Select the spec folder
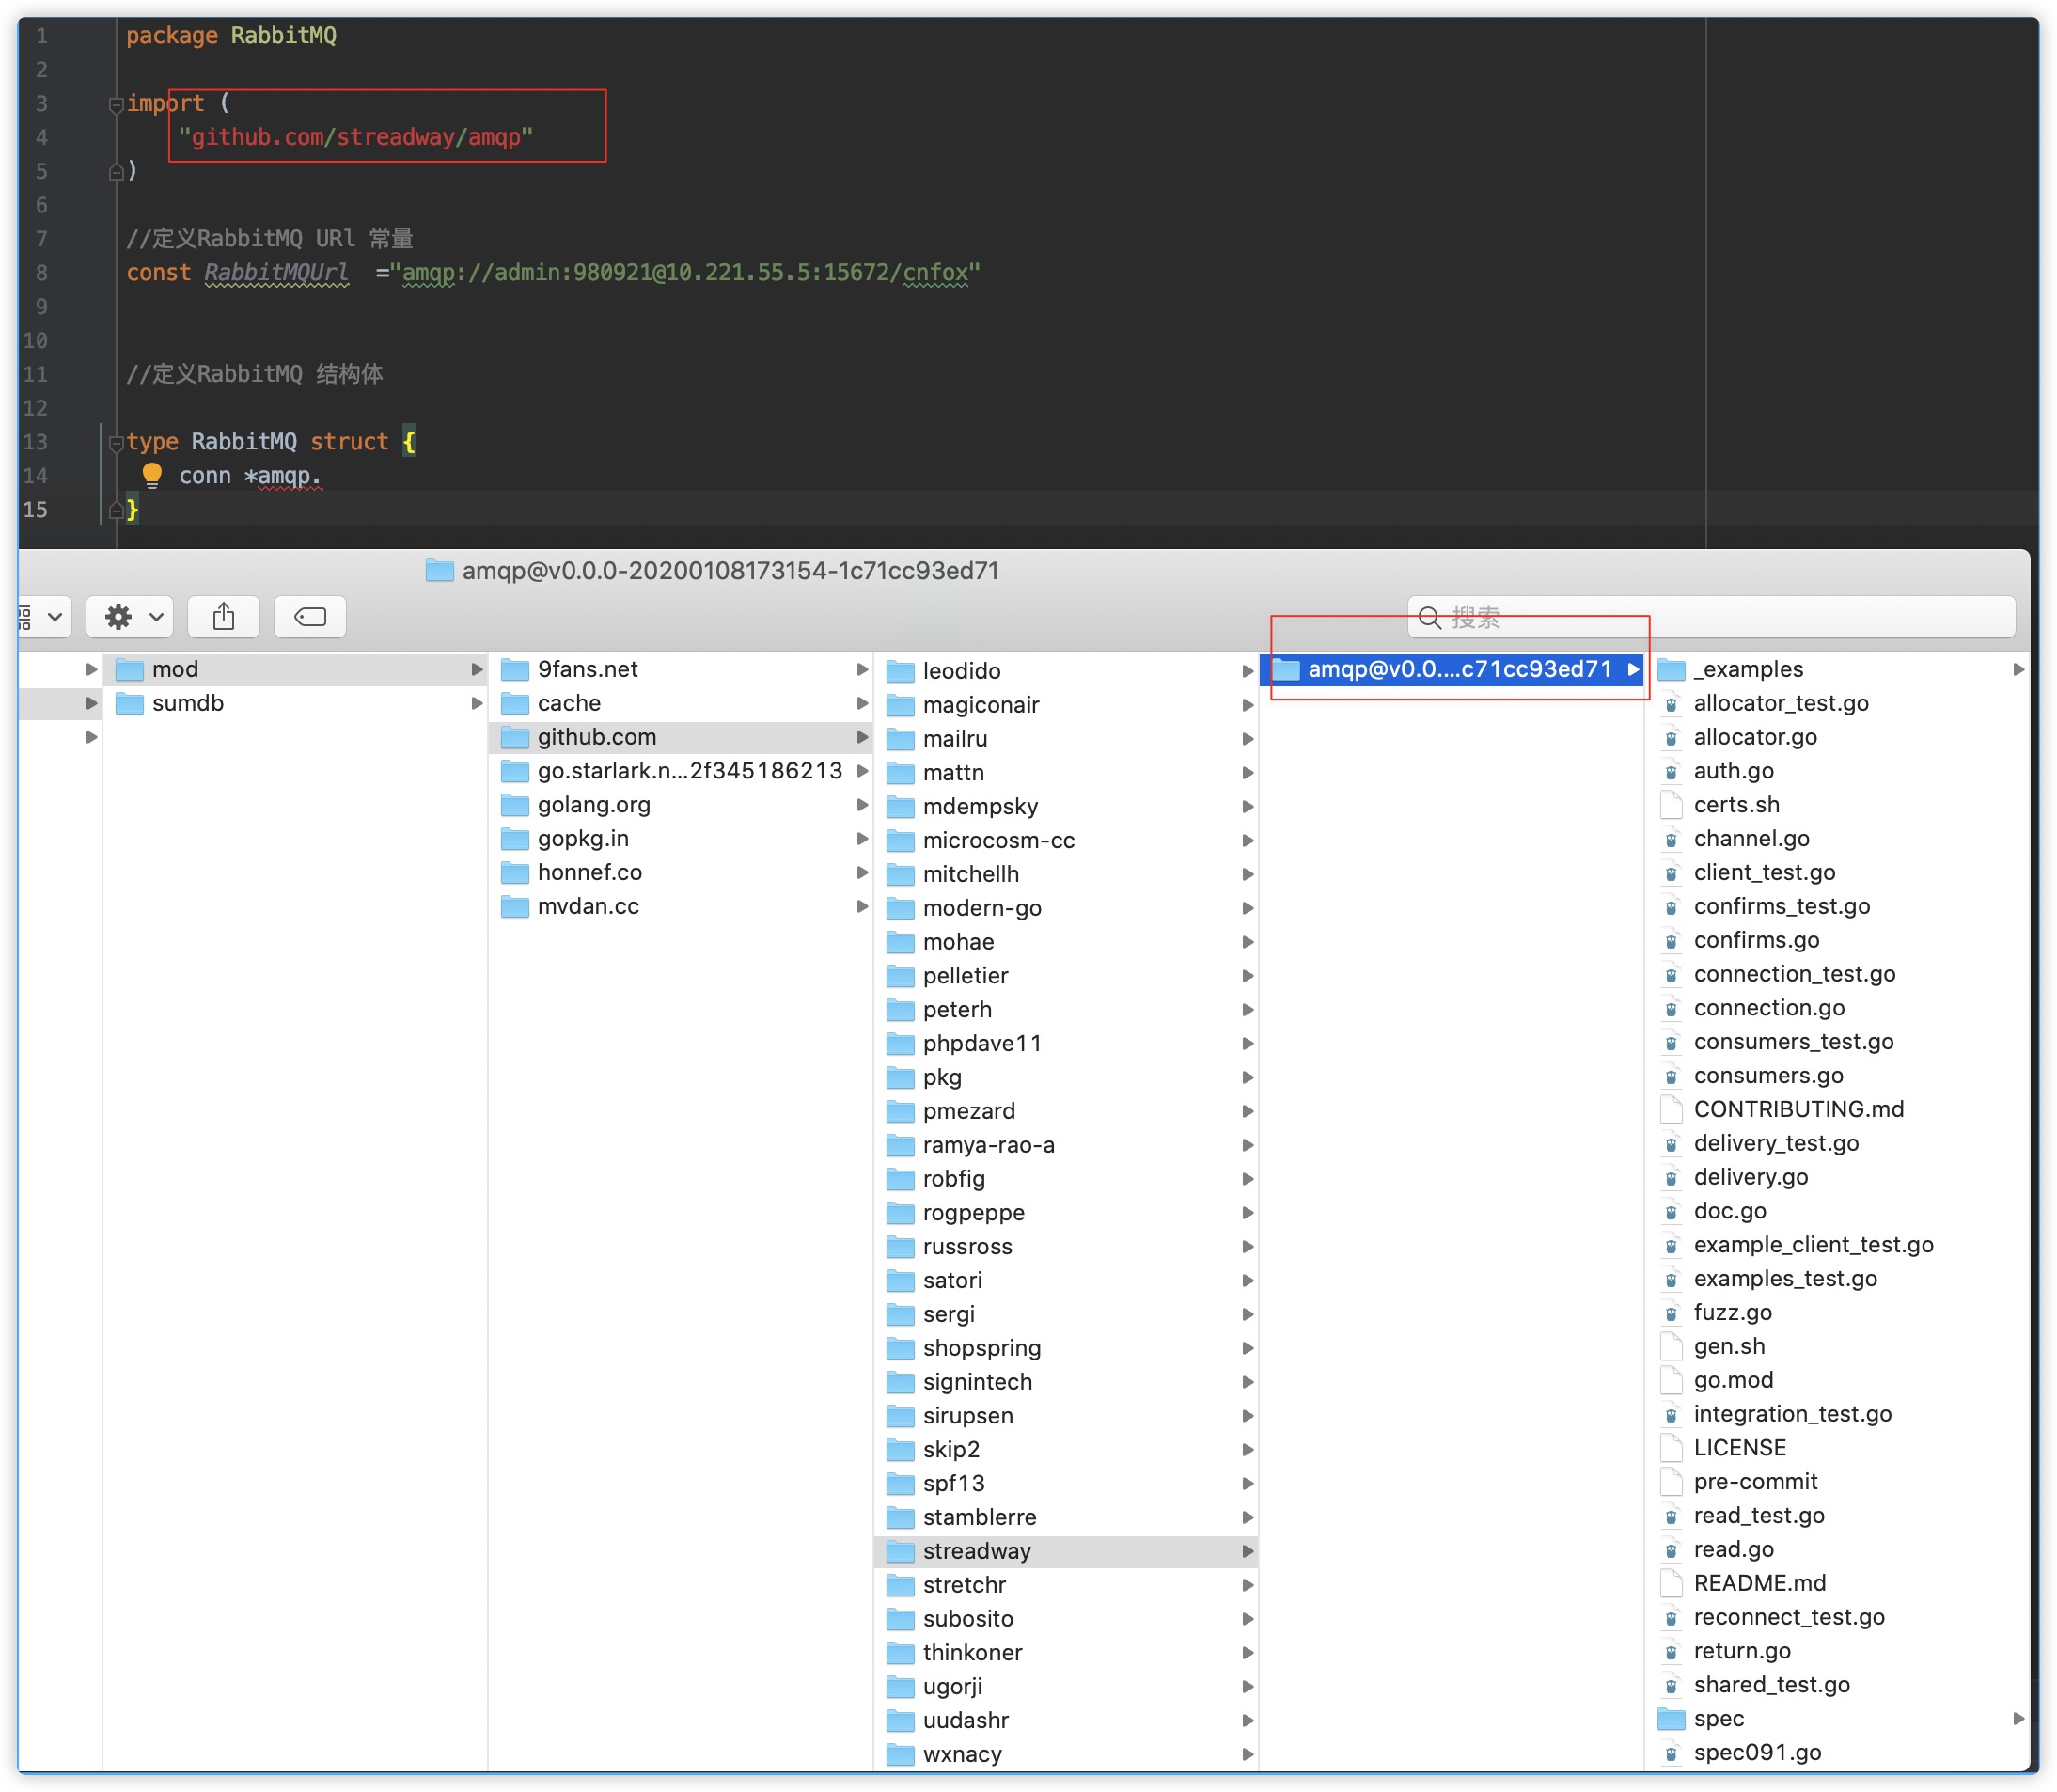2057x1792 pixels. [x=1838, y=1719]
